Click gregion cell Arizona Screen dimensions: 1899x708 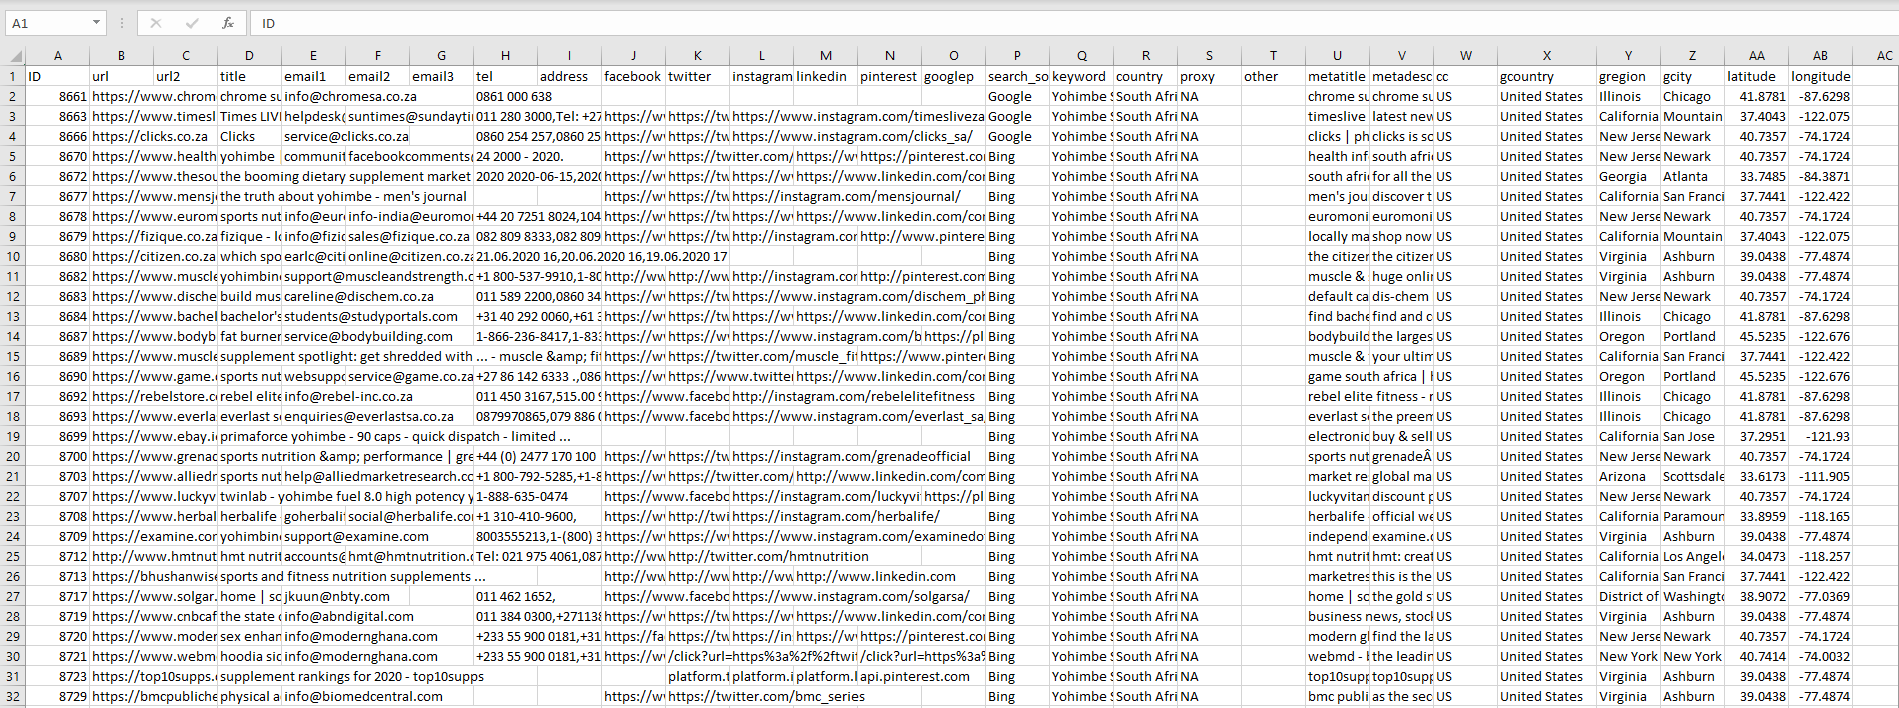[1629, 476]
